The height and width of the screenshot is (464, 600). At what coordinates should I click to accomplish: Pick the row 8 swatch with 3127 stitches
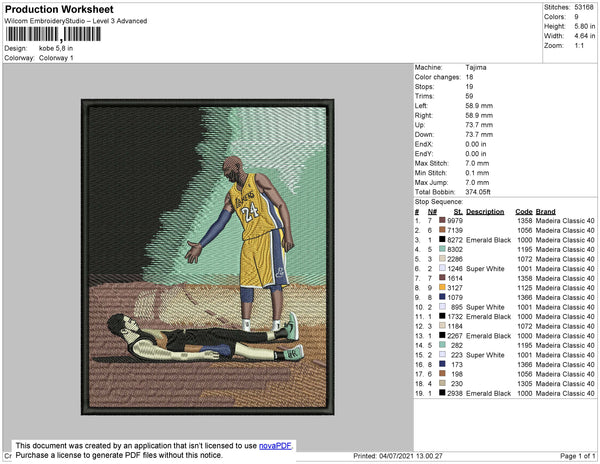pos(442,287)
